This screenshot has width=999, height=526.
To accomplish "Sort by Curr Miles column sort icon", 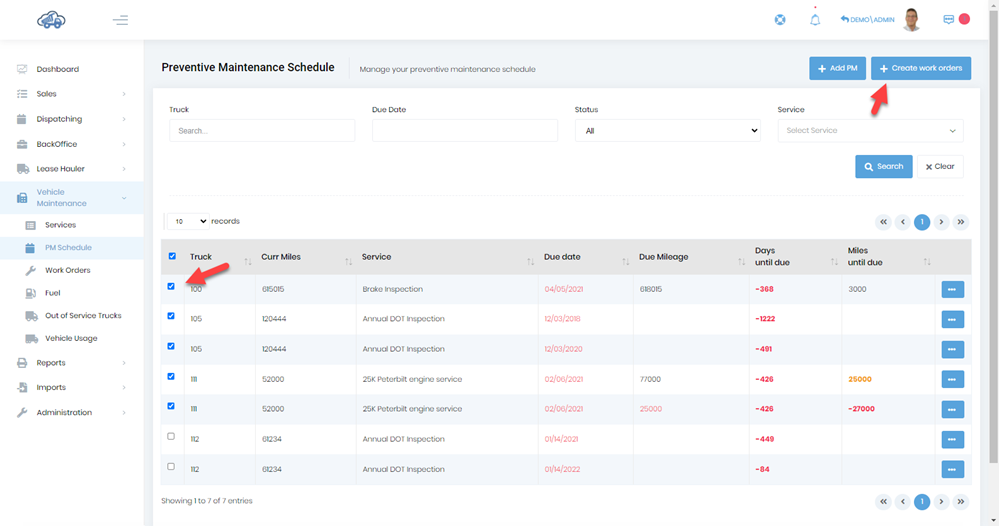I will [349, 262].
